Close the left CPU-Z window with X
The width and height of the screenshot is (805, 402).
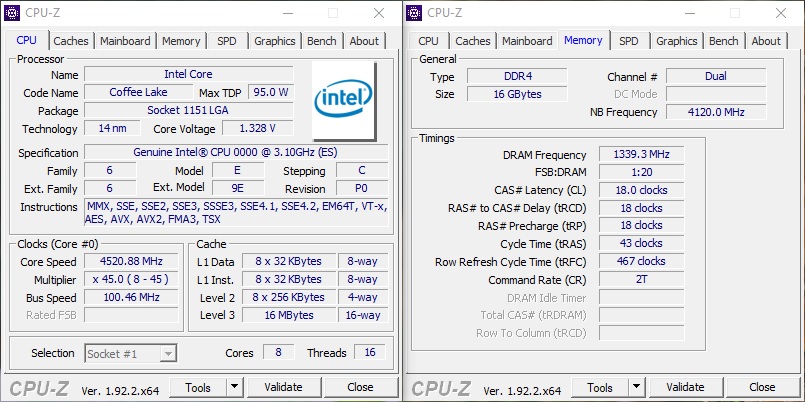pyautogui.click(x=379, y=13)
